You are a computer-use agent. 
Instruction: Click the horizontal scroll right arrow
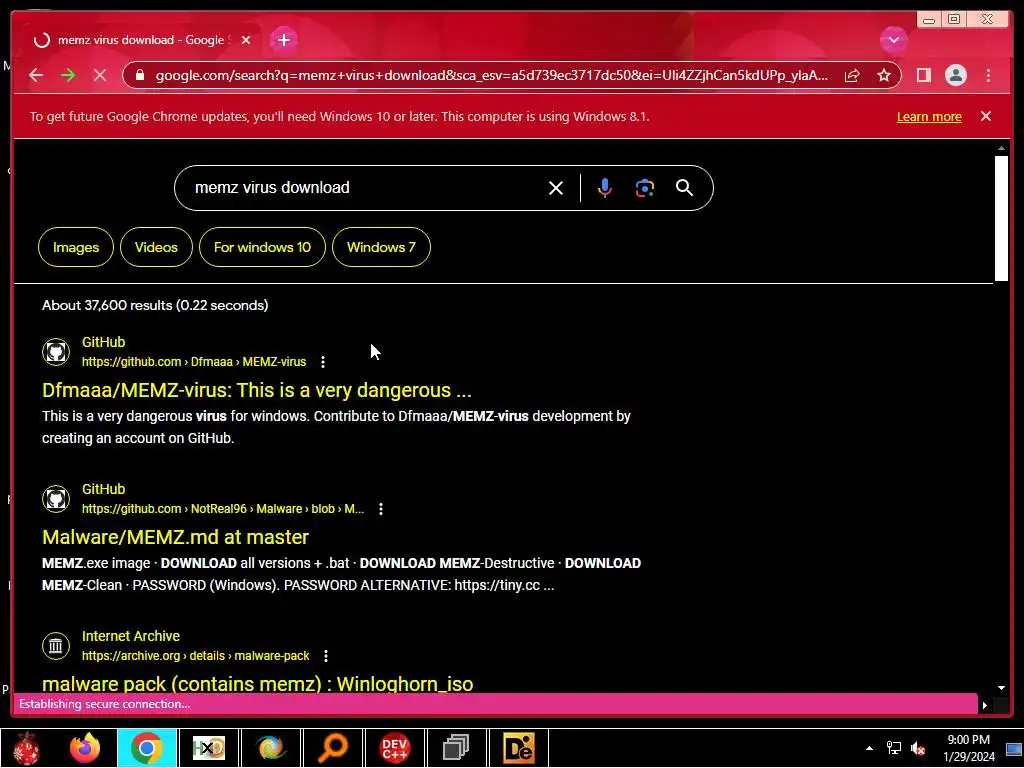tap(985, 705)
